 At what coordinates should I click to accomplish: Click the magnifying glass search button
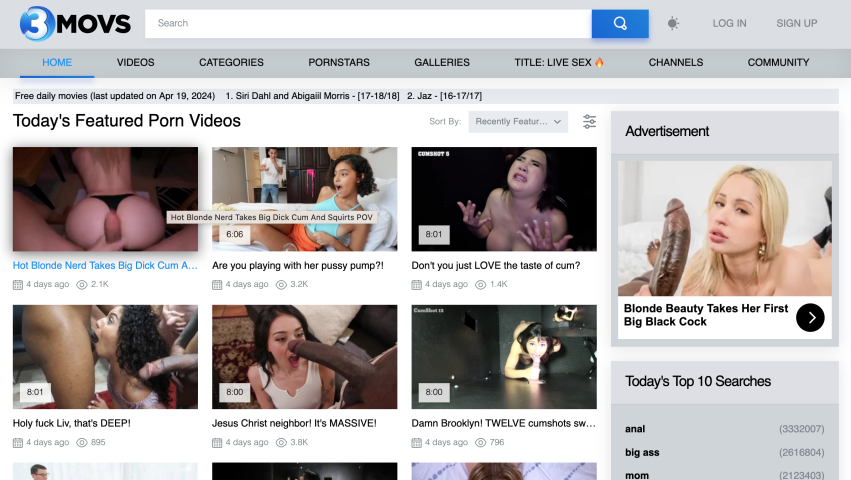tap(620, 23)
